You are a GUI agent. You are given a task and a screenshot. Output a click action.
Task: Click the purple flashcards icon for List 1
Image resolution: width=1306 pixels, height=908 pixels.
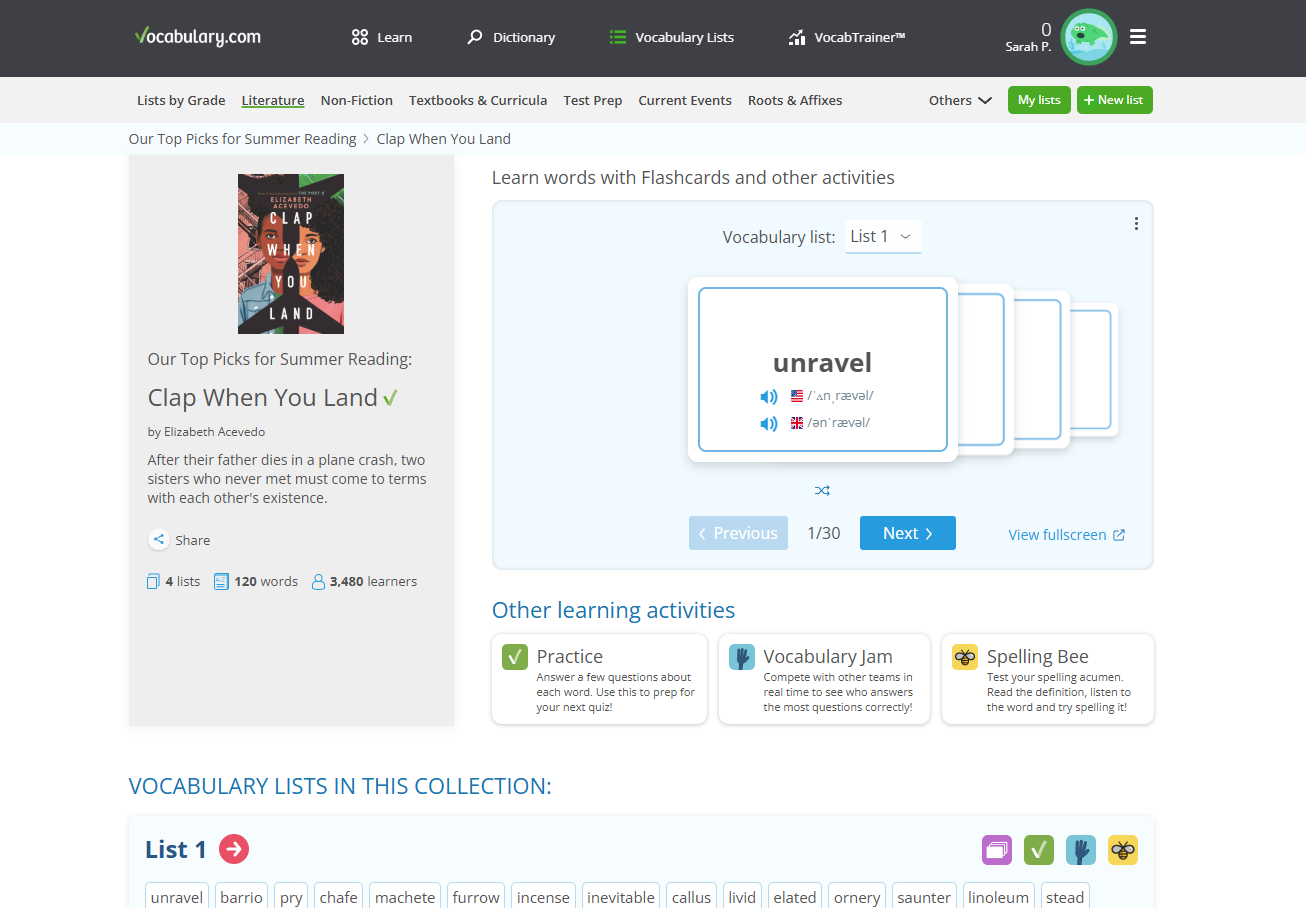click(x=997, y=850)
